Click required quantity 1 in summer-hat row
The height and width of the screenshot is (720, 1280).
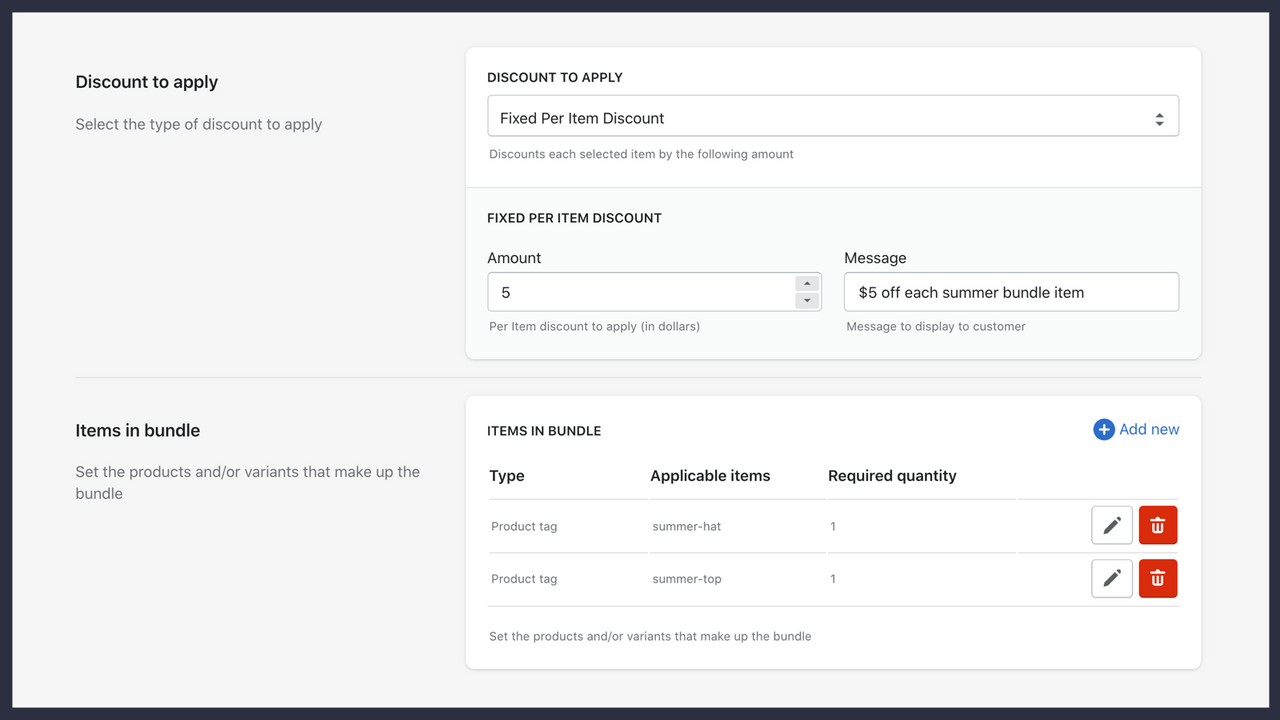(x=833, y=526)
